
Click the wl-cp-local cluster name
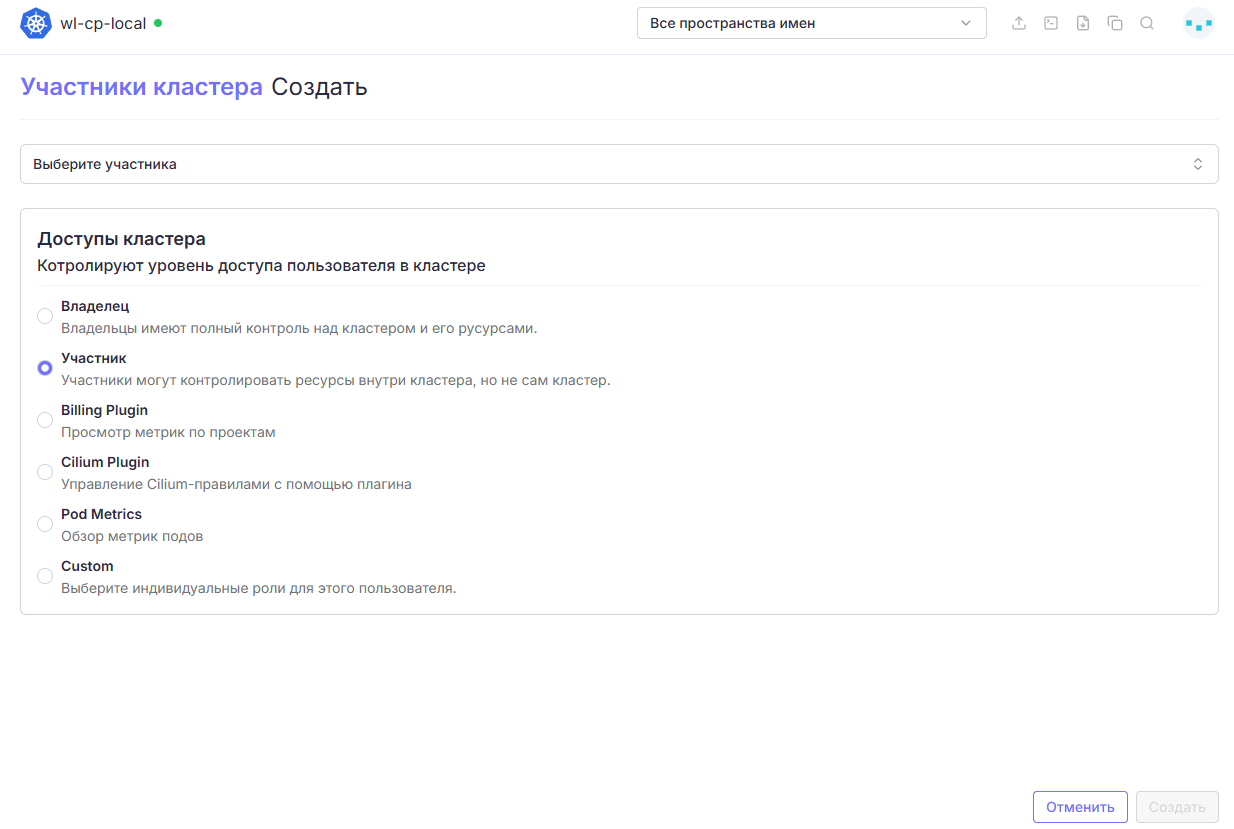(x=103, y=23)
